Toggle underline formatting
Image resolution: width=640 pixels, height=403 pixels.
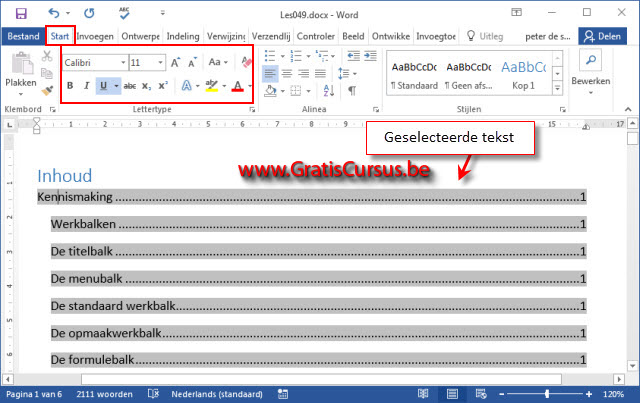[x=104, y=86]
